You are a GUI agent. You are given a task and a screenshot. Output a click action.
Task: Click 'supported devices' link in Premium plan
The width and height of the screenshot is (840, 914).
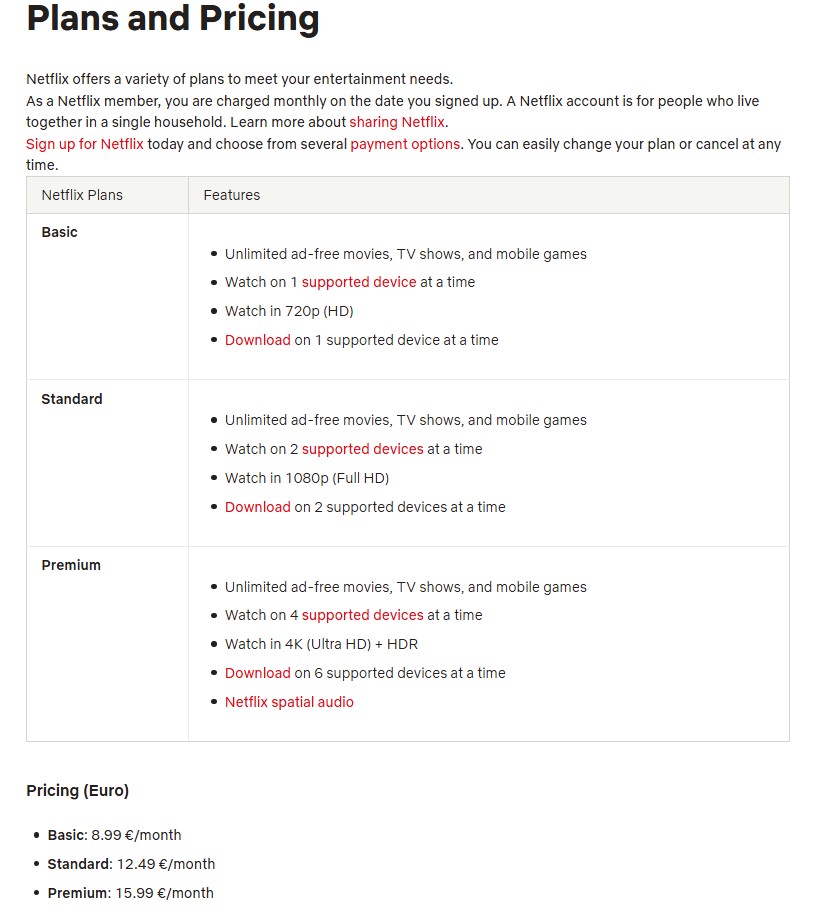click(363, 615)
